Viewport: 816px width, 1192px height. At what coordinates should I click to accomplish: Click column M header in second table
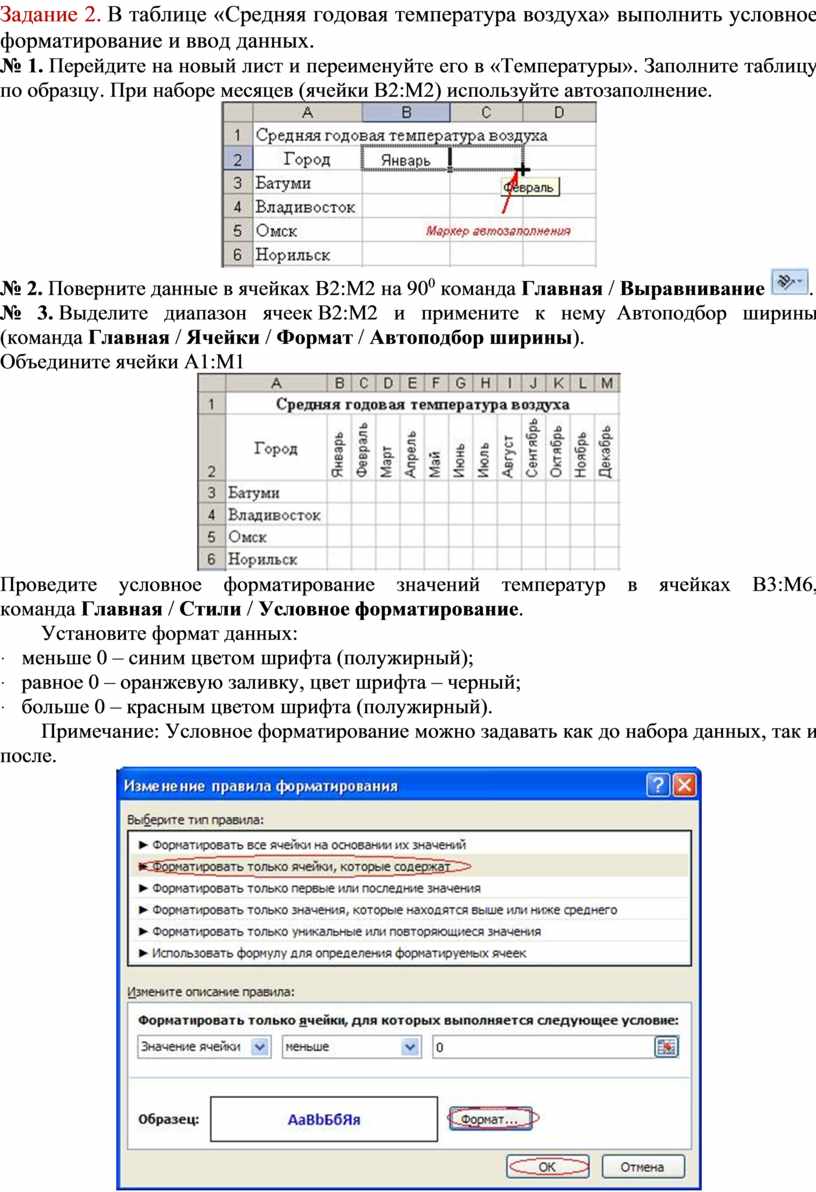[607, 383]
